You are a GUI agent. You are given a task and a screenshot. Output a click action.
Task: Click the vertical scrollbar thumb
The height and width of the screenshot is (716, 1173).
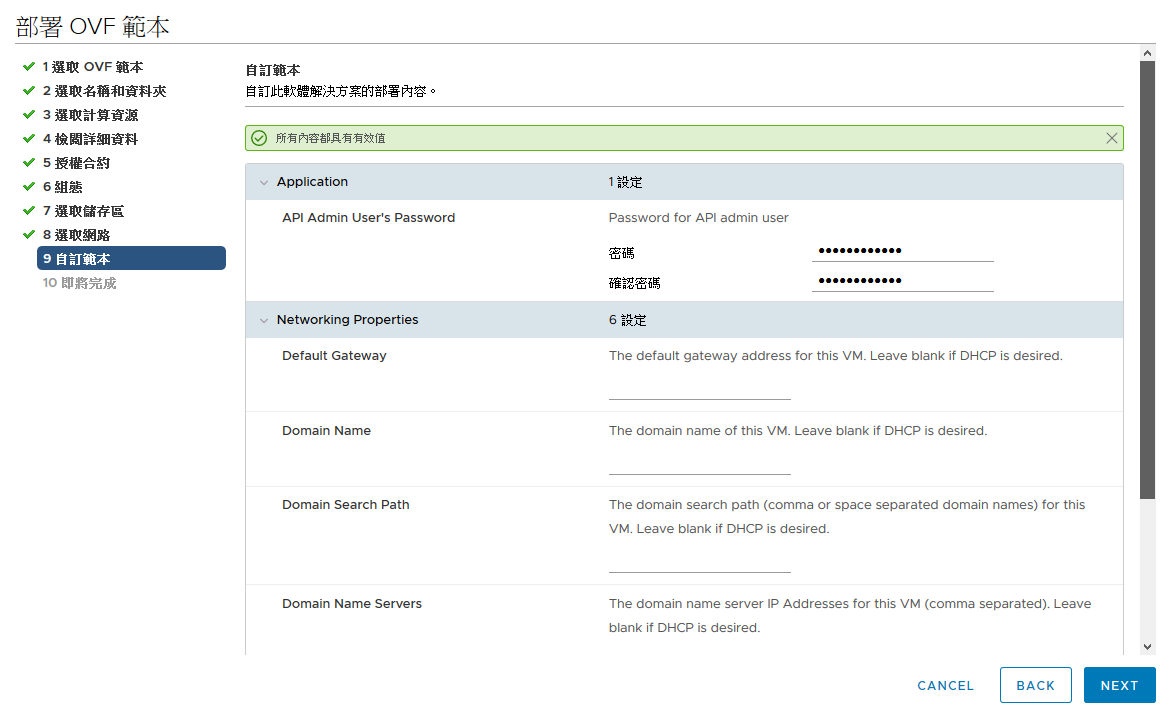(x=1148, y=280)
